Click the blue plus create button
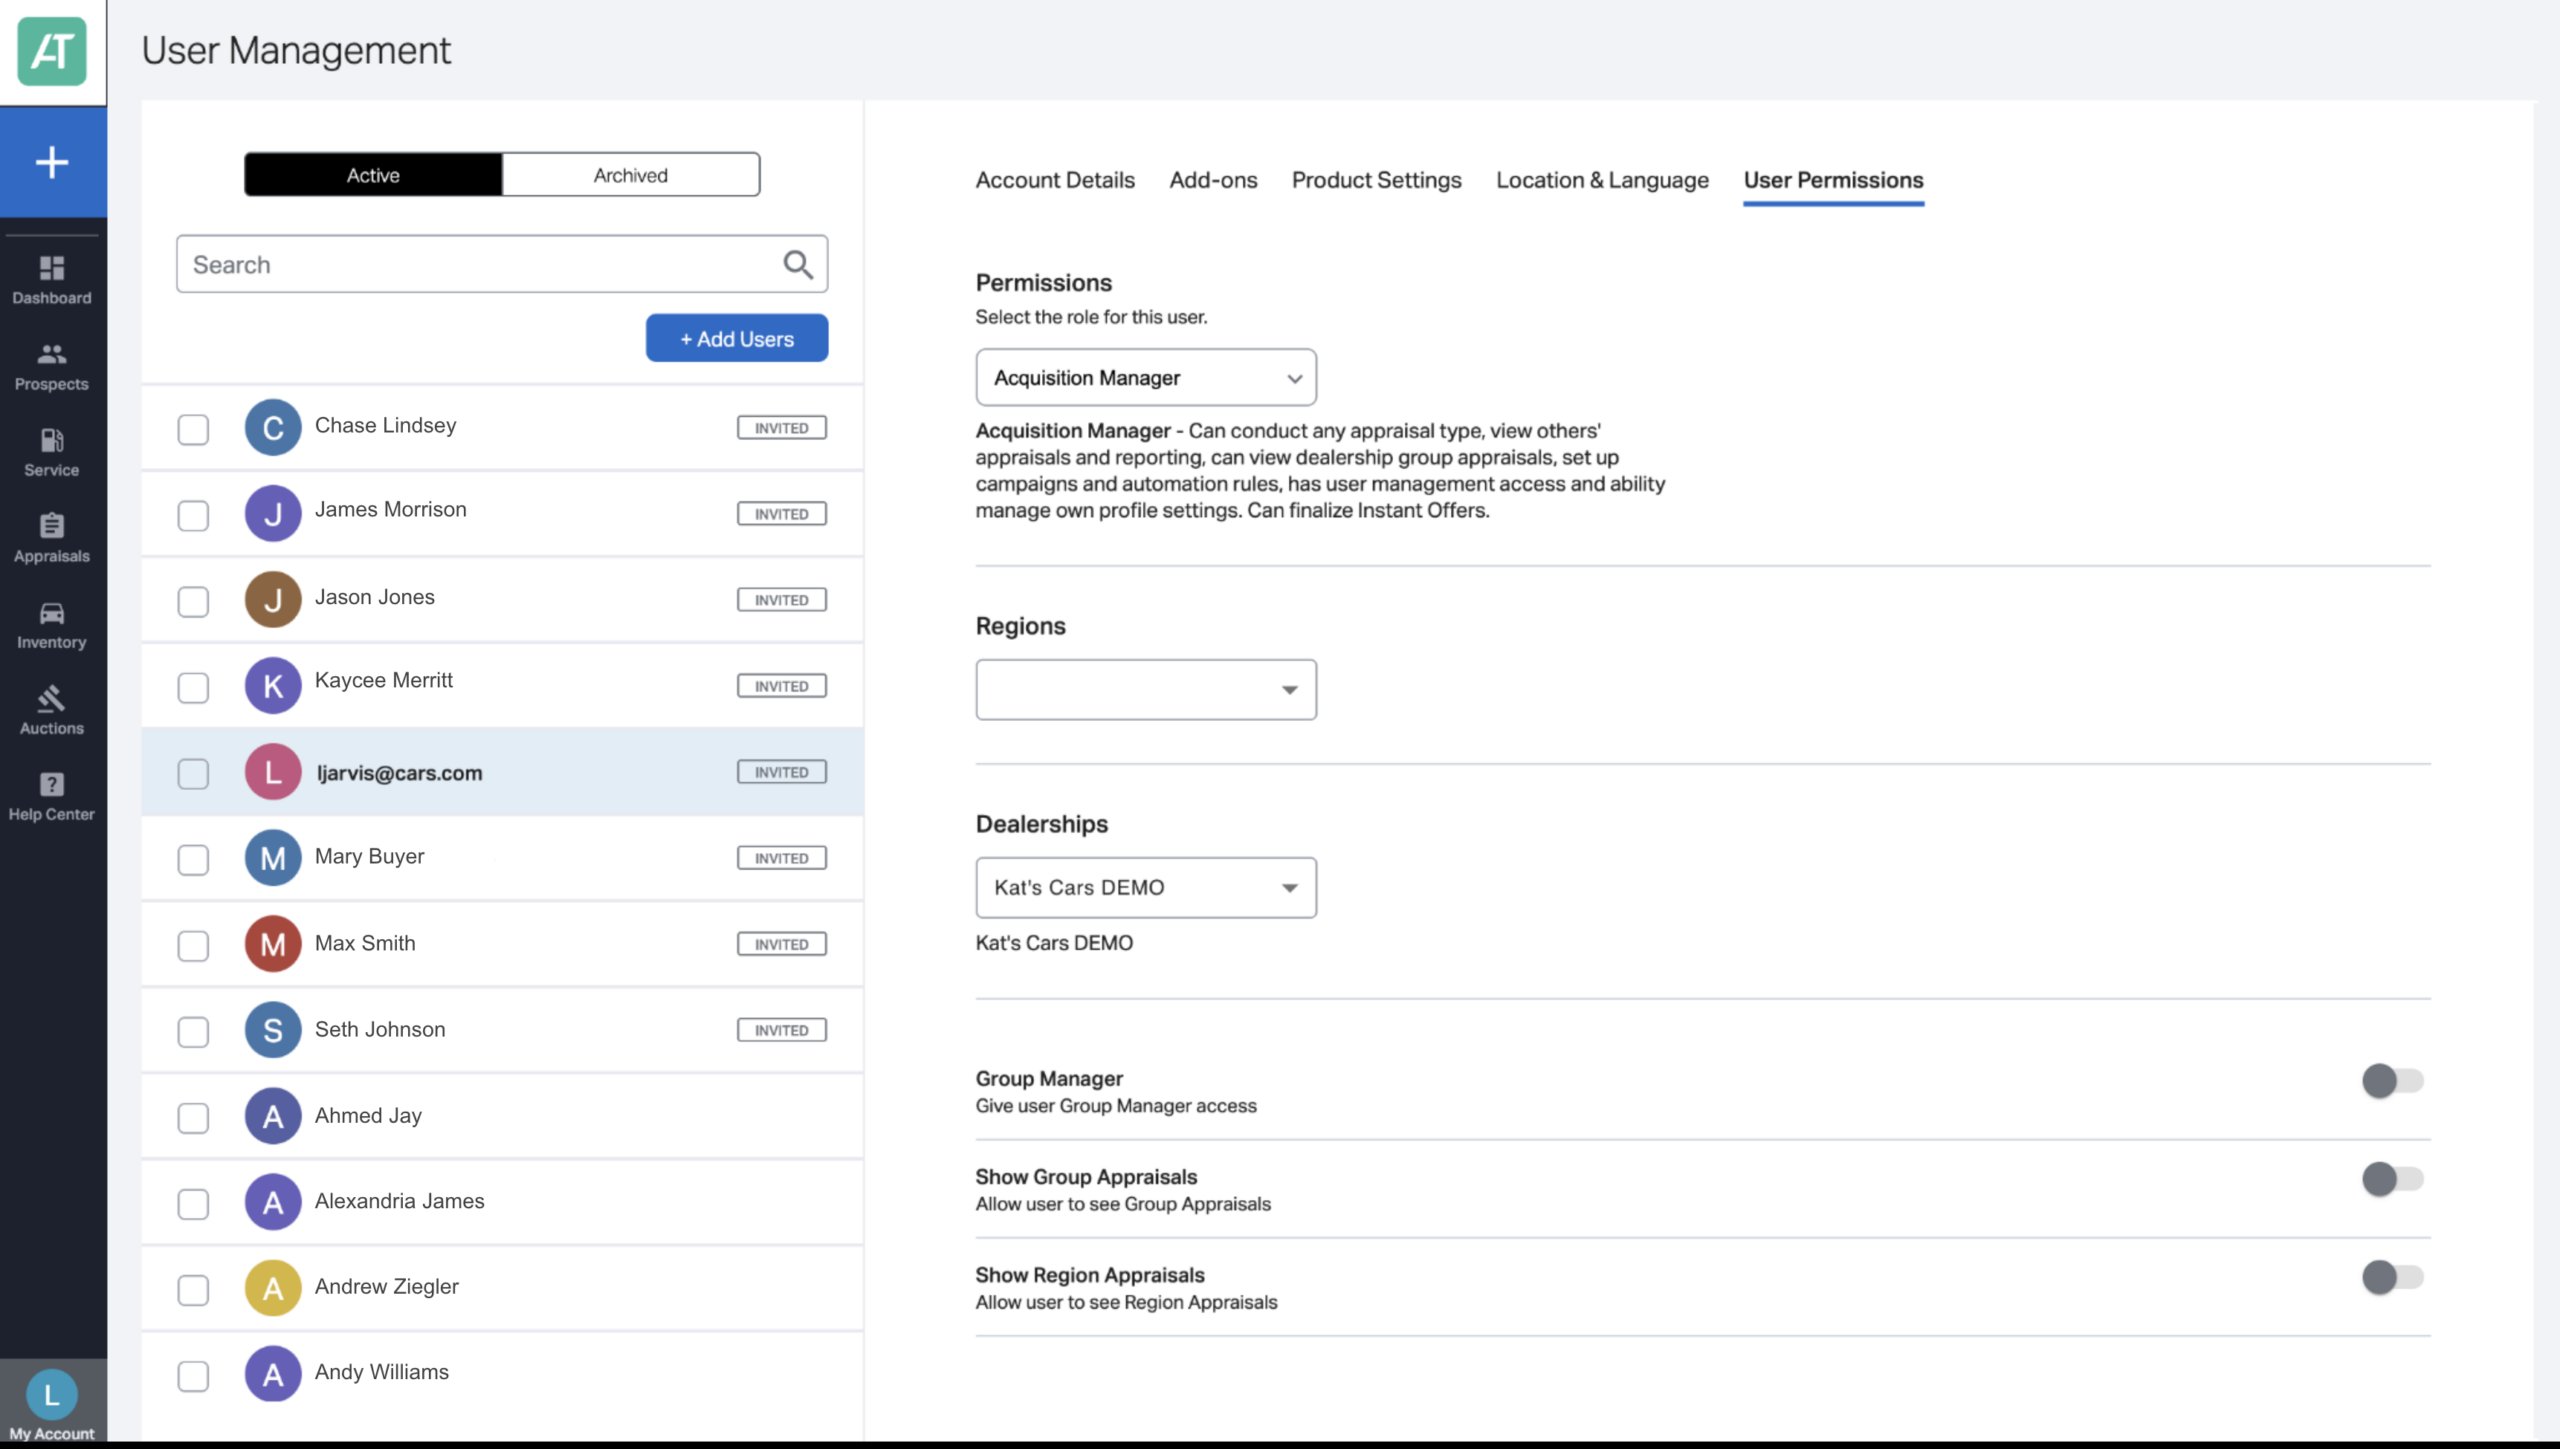This screenshot has height=1449, width=2560. tap(52, 162)
